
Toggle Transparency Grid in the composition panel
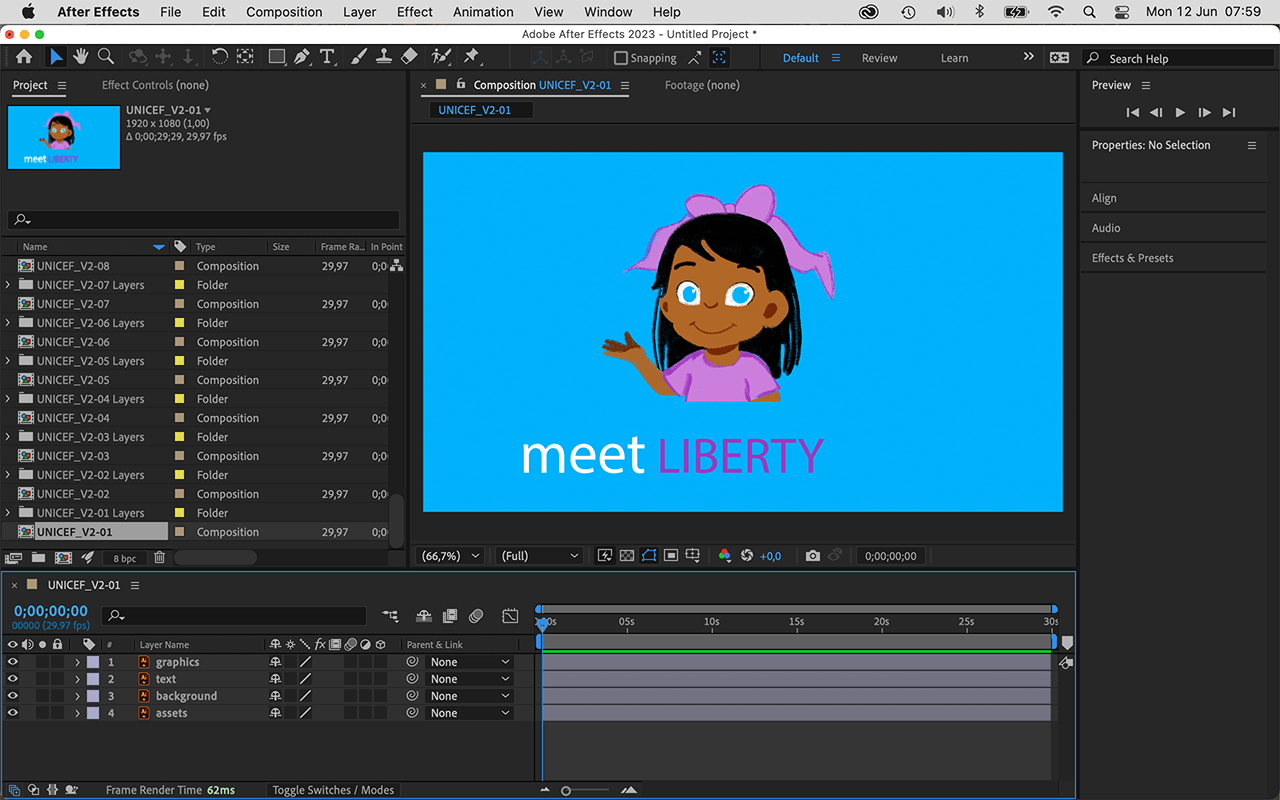tap(626, 555)
